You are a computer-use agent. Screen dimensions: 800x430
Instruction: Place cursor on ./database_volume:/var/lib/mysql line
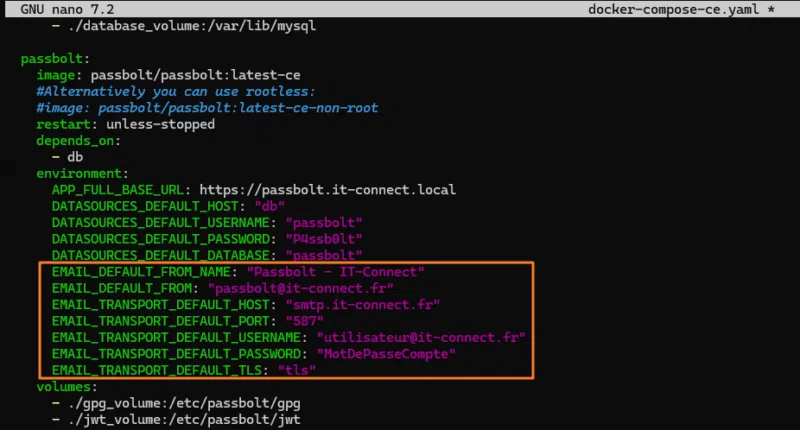coord(184,26)
